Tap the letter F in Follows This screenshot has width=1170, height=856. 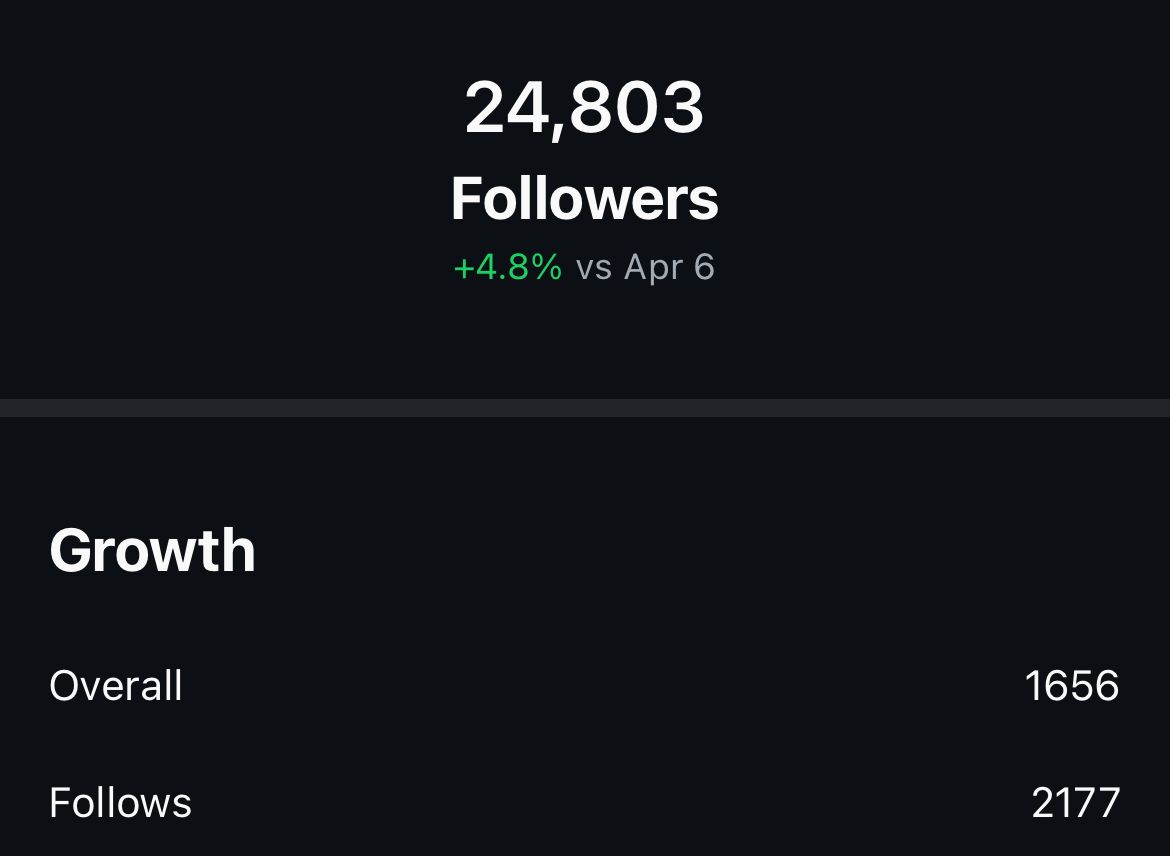coord(60,803)
